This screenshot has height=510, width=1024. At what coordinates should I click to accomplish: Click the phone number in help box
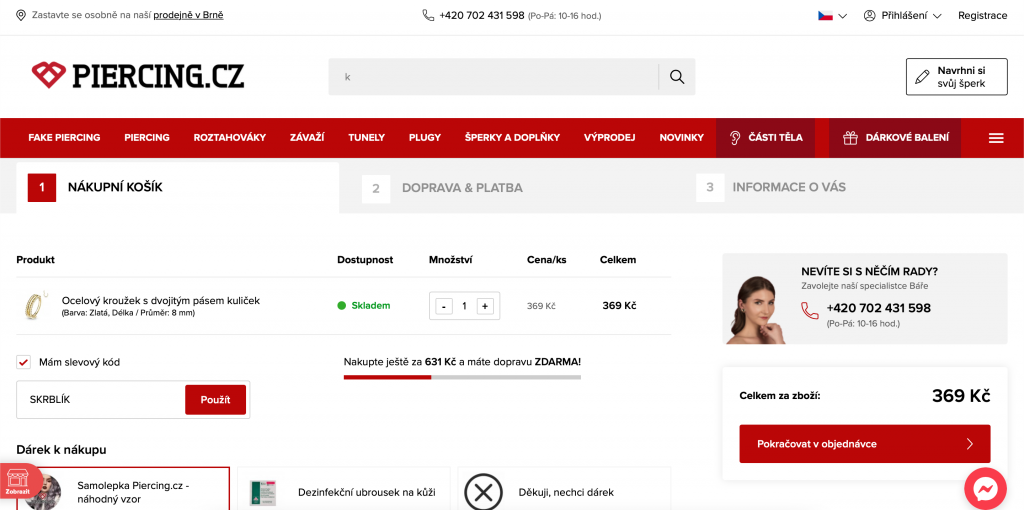[878, 308]
